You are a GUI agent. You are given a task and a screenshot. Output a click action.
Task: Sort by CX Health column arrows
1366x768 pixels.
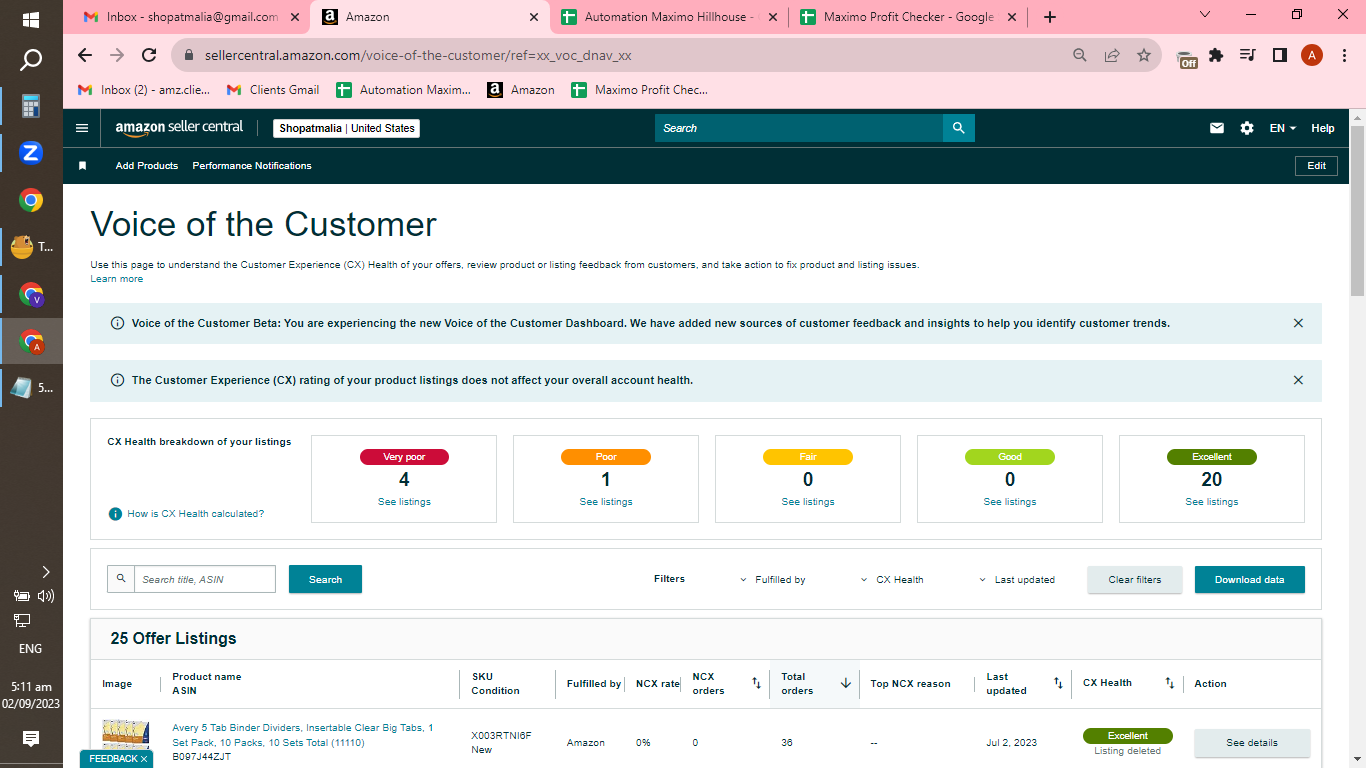[x=1169, y=684]
